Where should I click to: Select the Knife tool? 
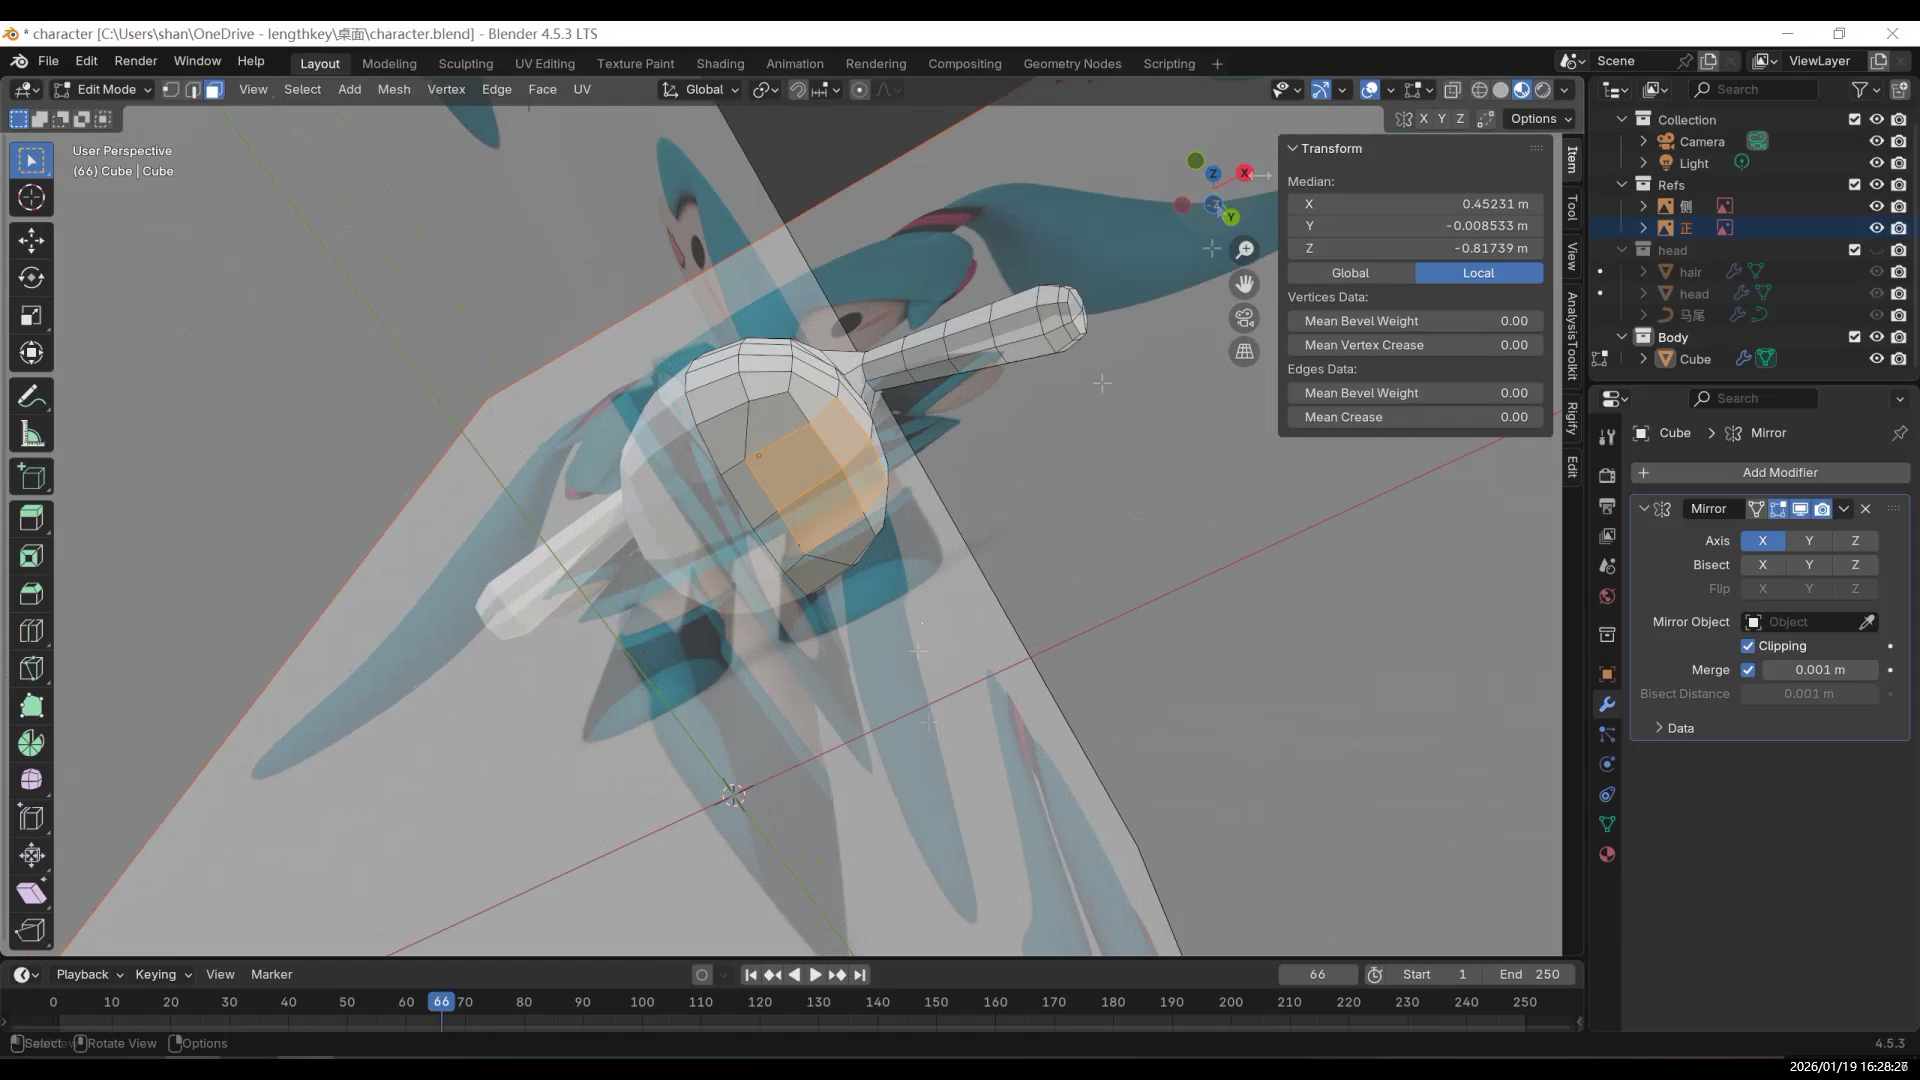(31, 668)
